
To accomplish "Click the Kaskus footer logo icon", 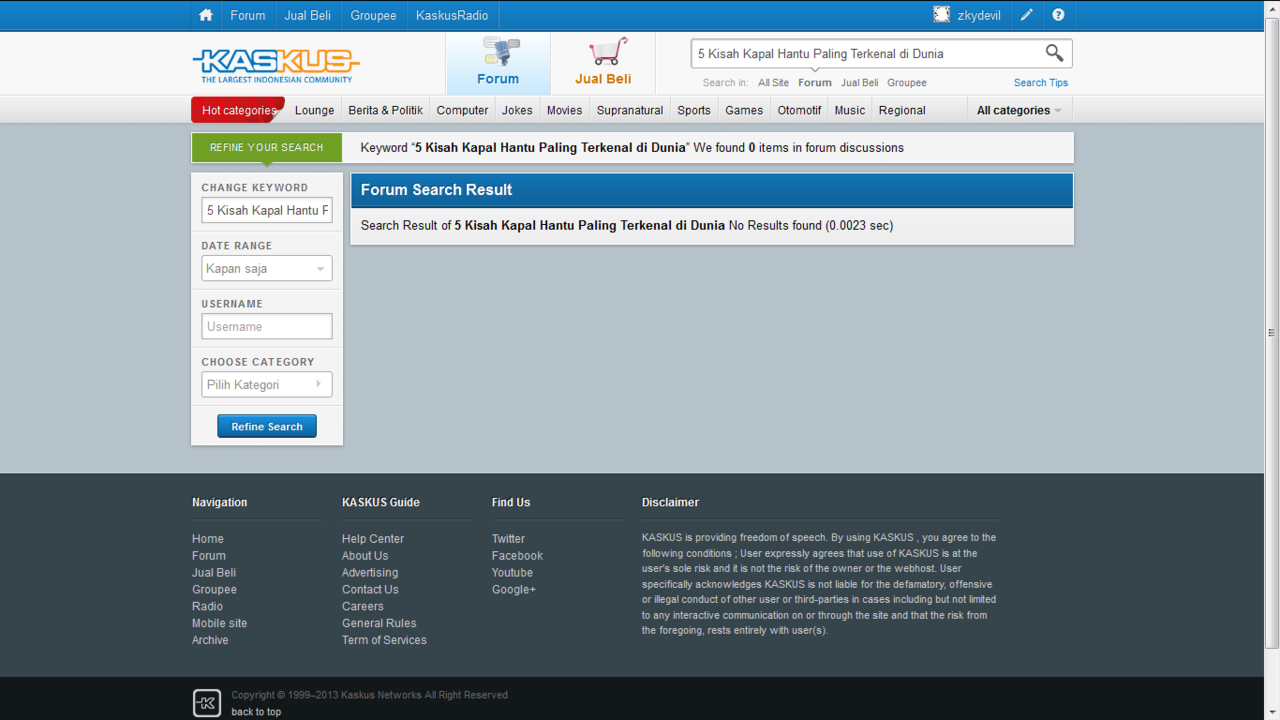I will click(206, 703).
